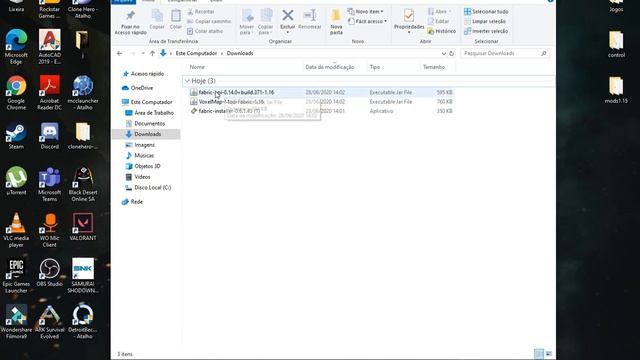
Task: Select the VALORANT desktop icon
Action: pos(83,227)
